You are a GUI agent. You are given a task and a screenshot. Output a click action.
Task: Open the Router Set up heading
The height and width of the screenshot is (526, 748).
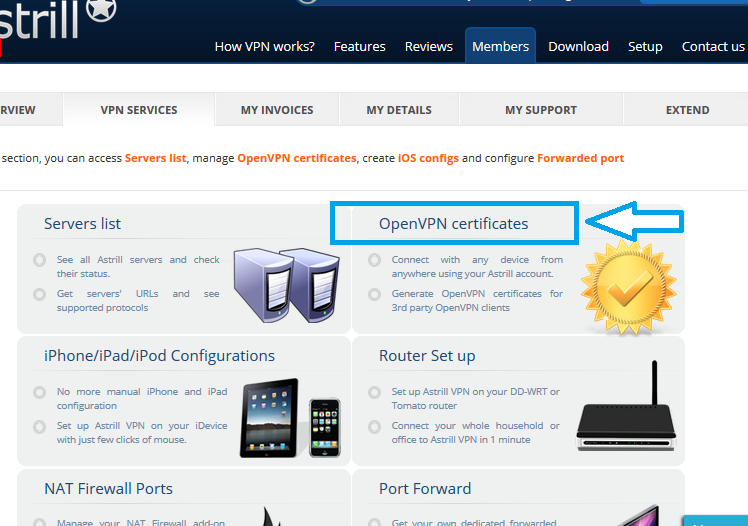(x=427, y=356)
